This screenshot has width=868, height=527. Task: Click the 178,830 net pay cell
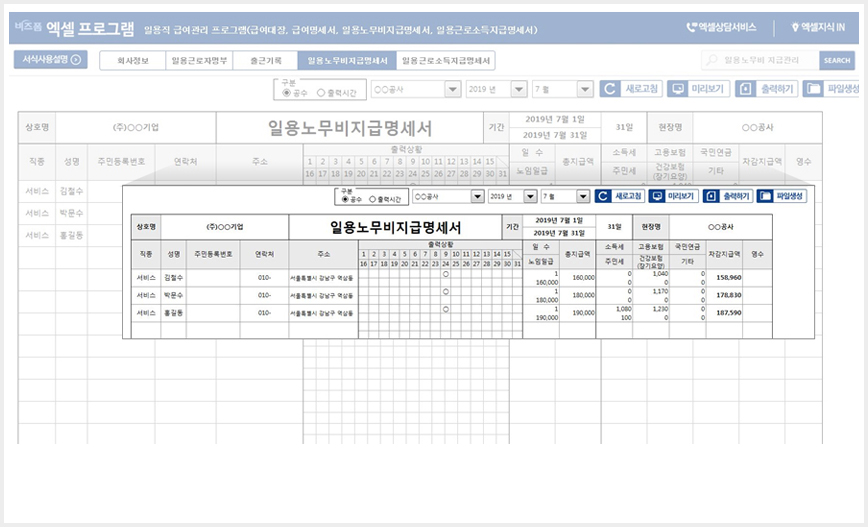pos(724,296)
